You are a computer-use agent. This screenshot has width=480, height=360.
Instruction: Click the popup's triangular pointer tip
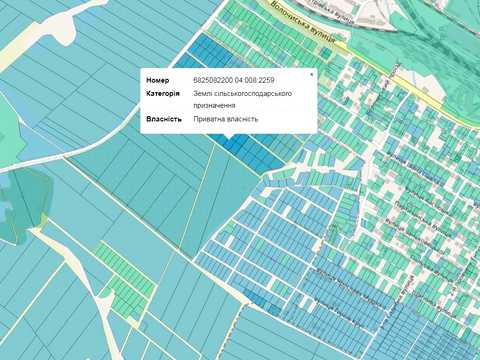click(229, 137)
